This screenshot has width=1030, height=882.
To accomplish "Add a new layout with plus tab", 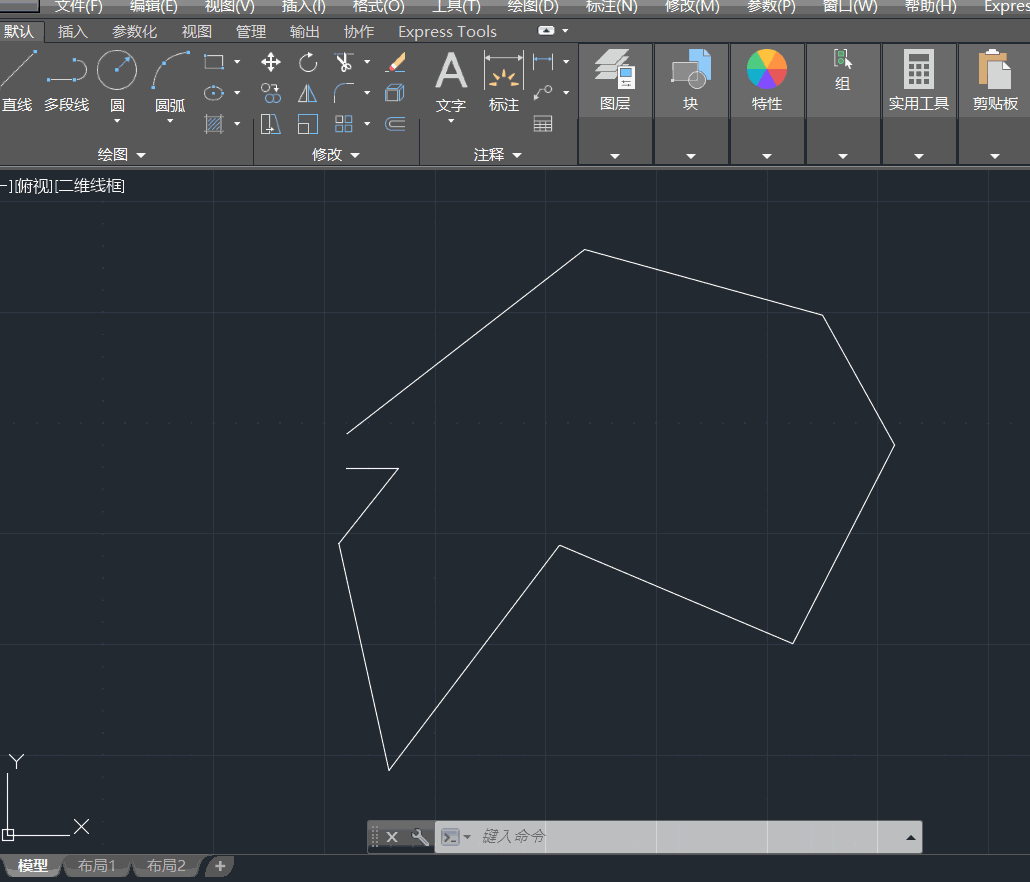I will pos(220,866).
